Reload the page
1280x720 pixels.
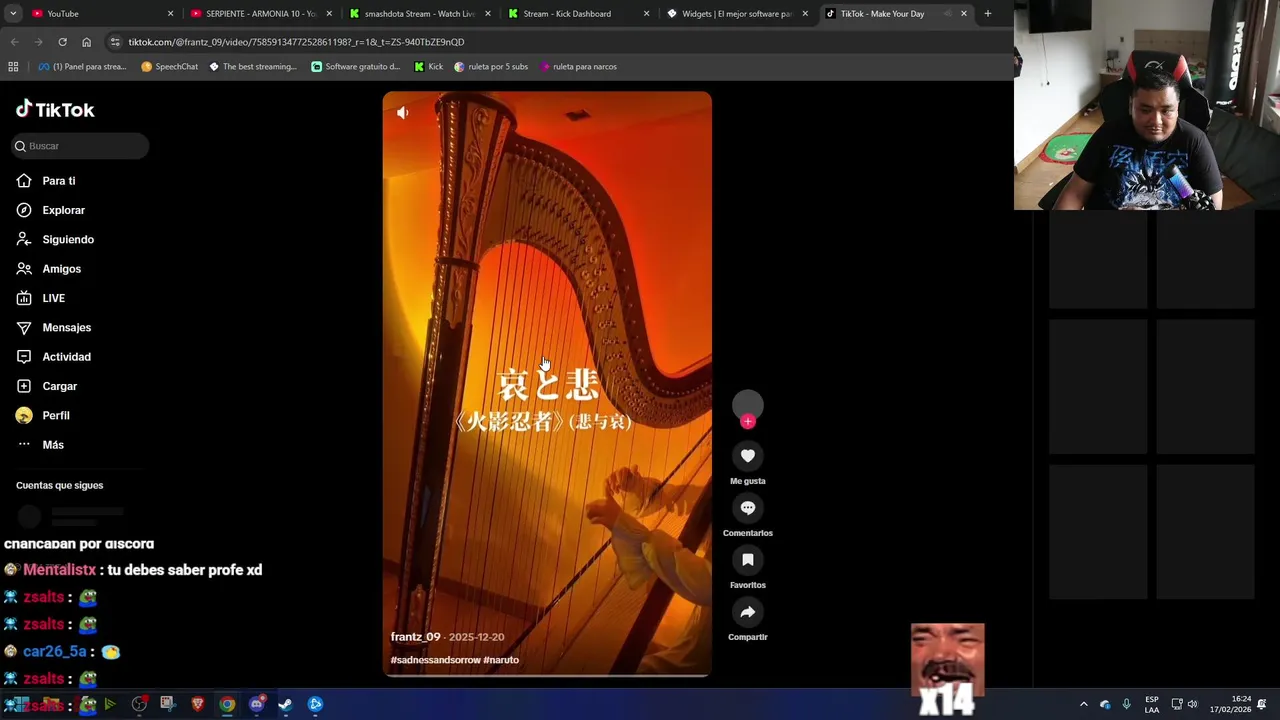[62, 42]
